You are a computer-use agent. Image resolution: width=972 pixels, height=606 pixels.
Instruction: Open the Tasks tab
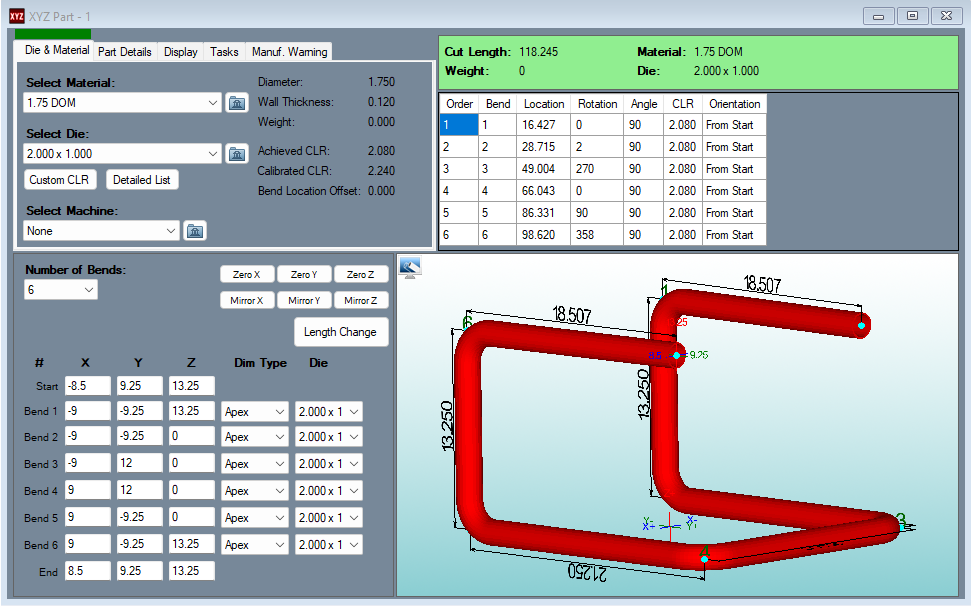224,52
